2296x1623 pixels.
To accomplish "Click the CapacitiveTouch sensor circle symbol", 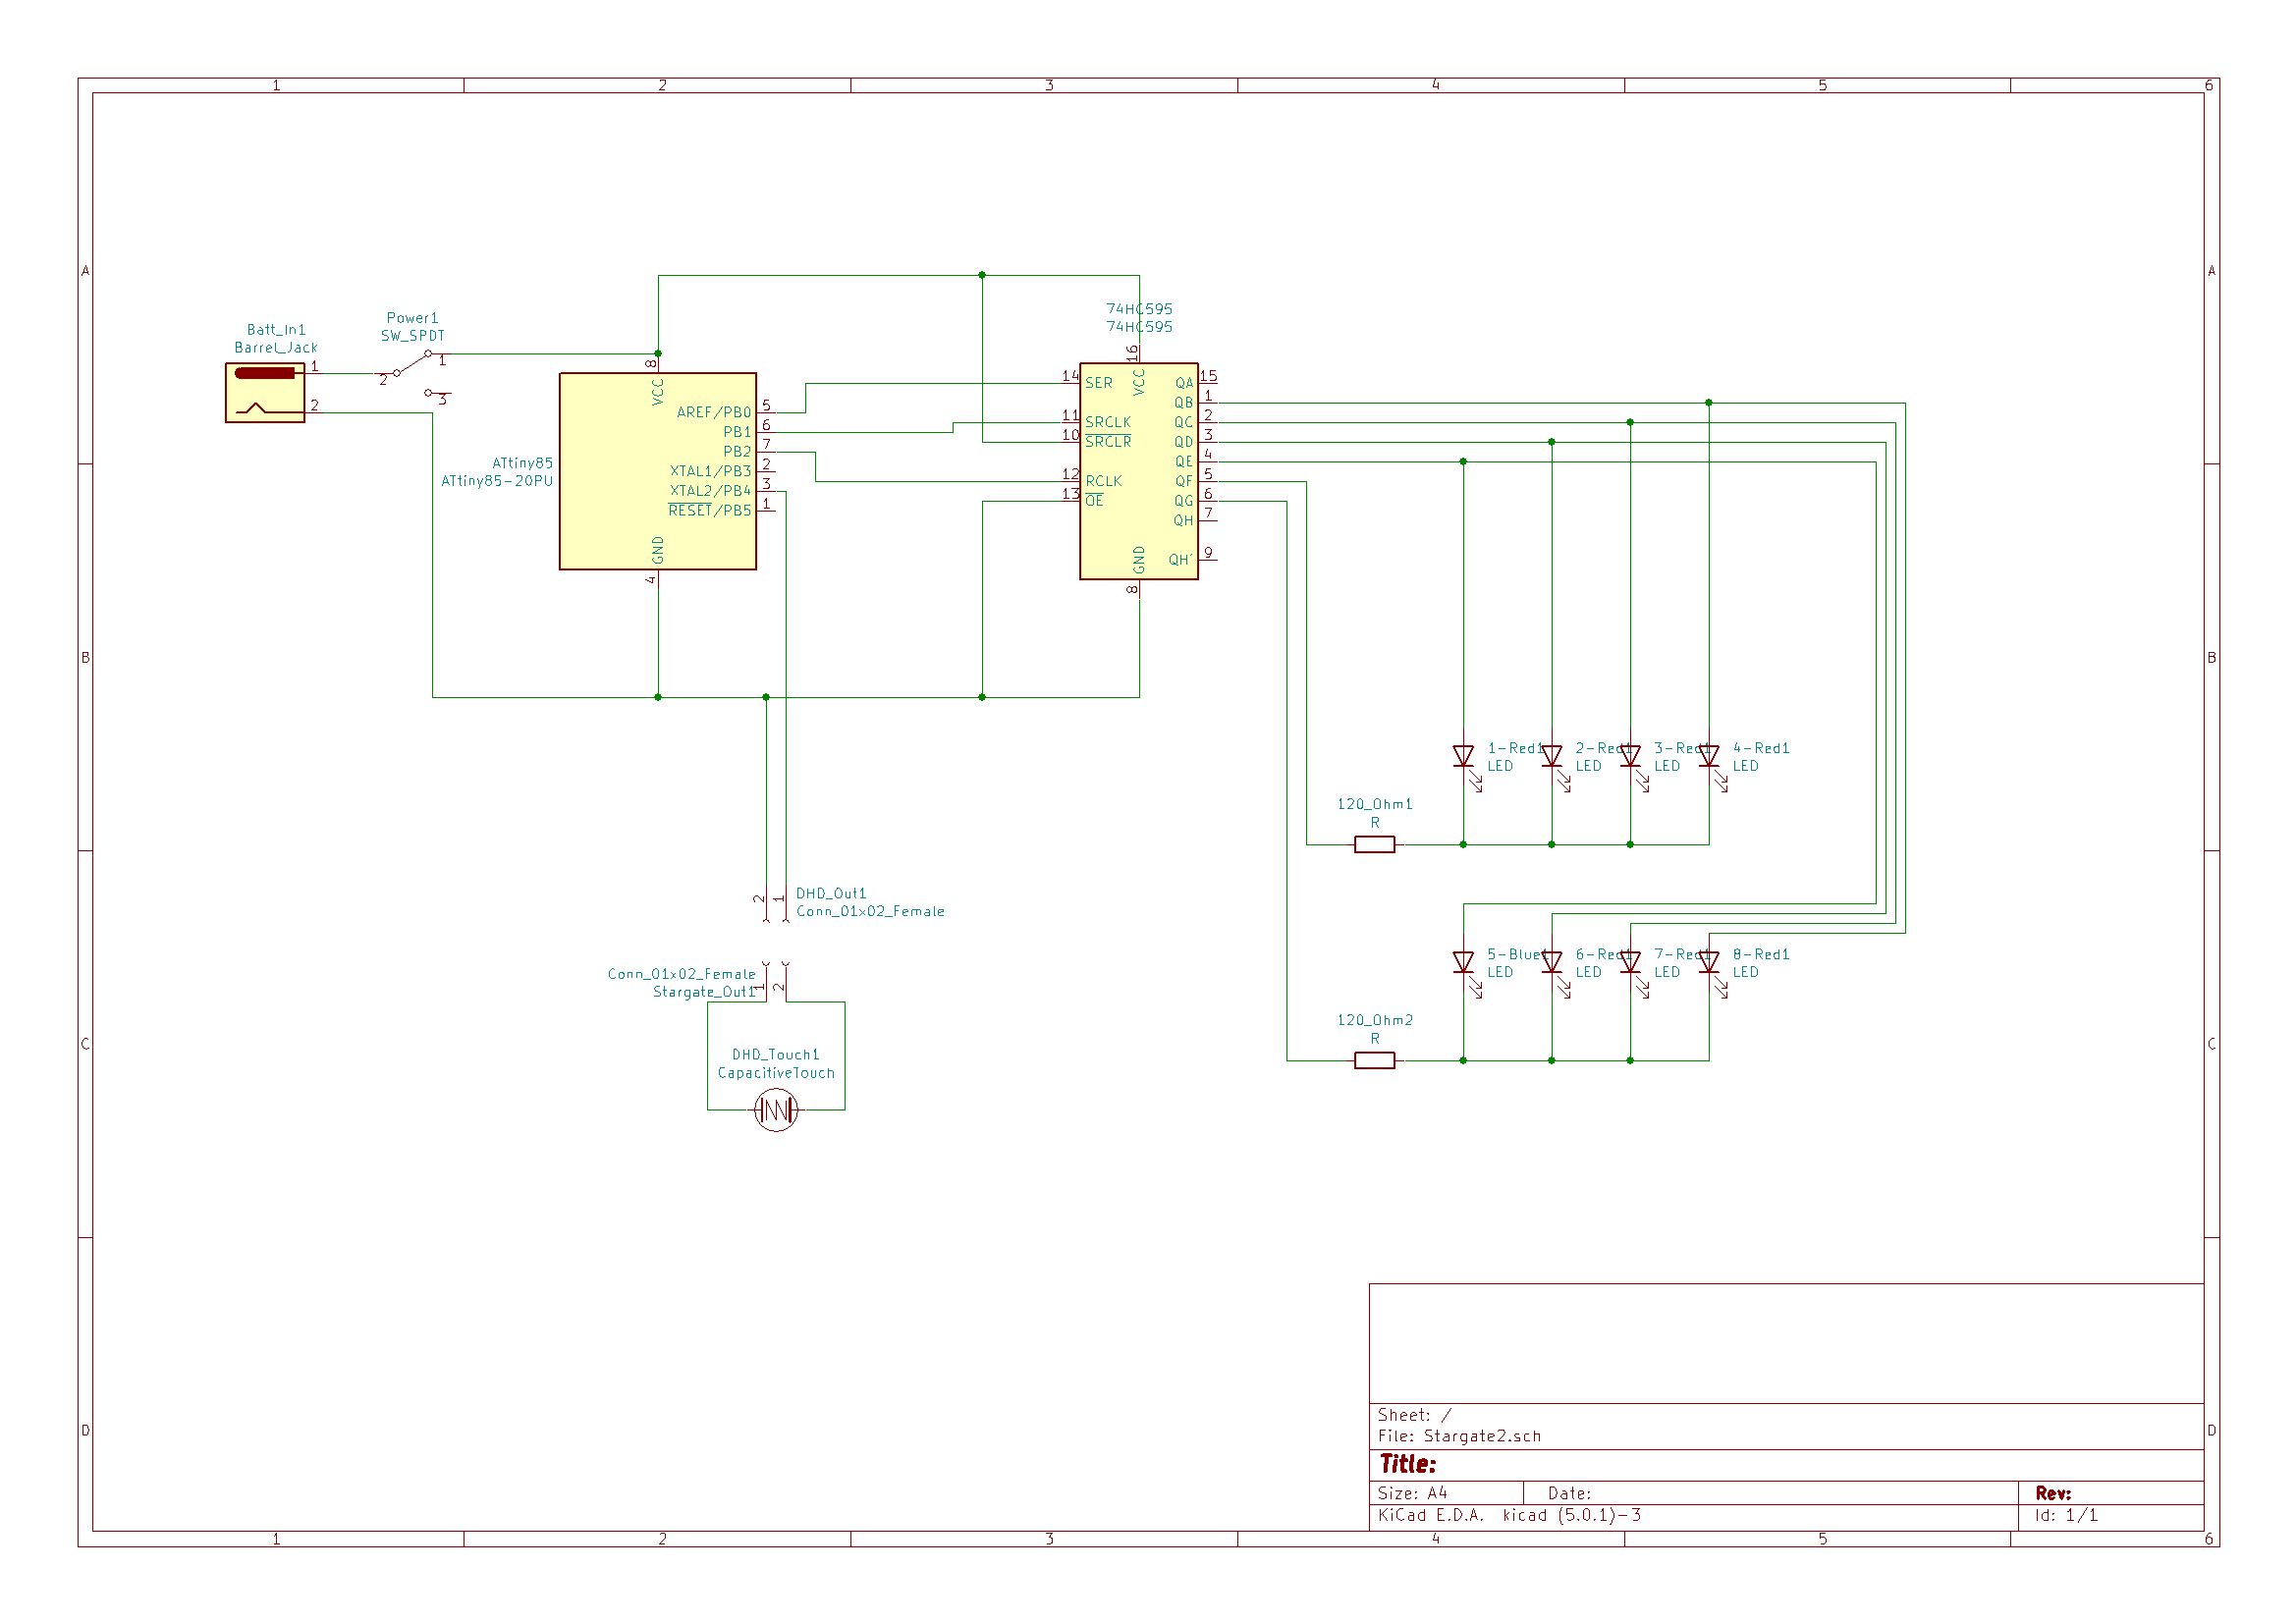I will [776, 1110].
